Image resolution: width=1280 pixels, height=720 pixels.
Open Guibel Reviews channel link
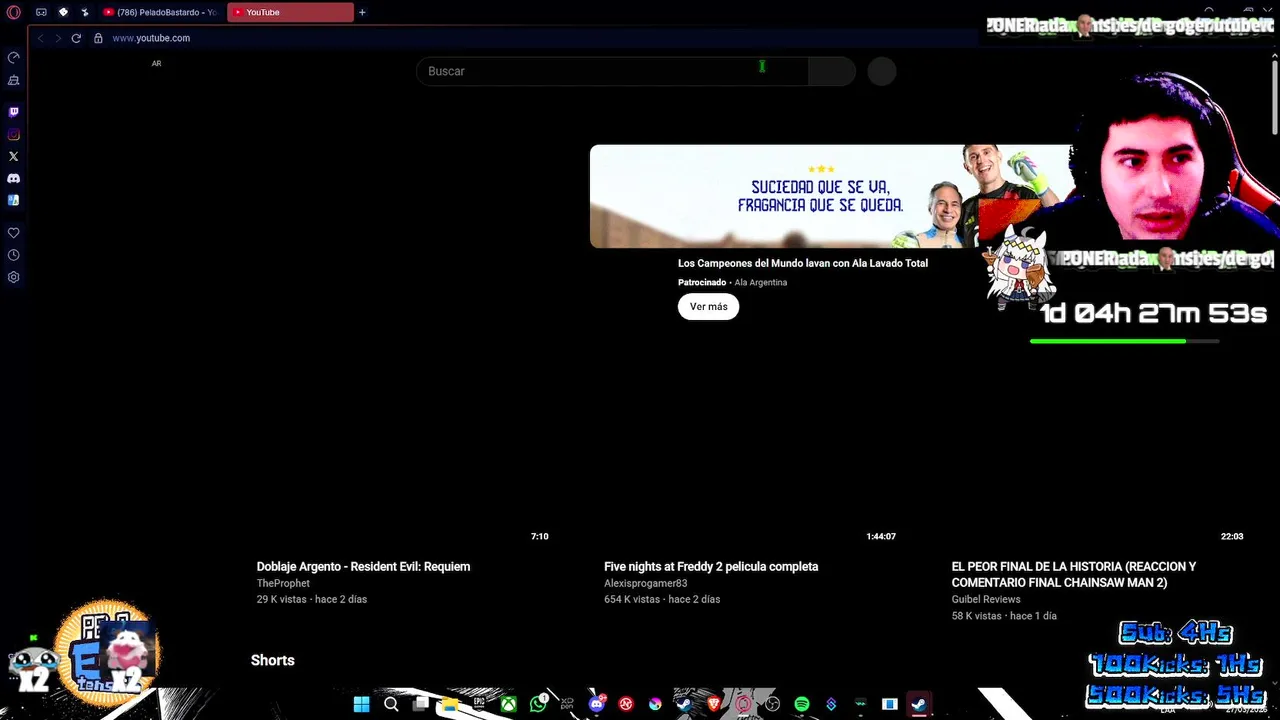pos(986,599)
